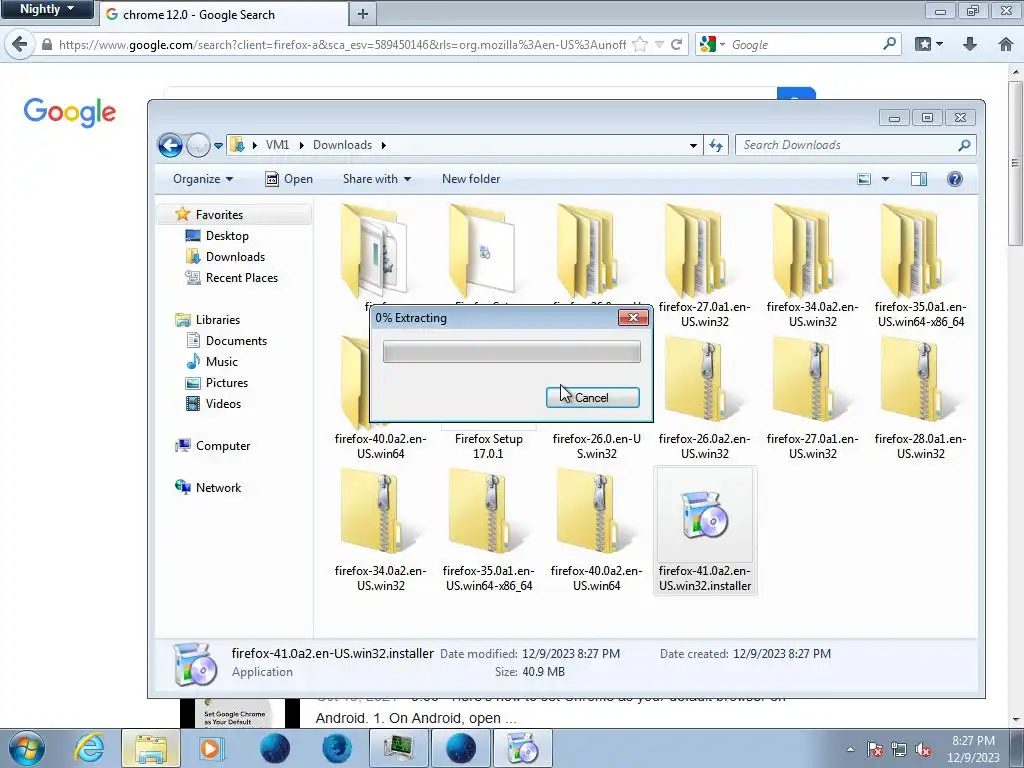Click the muted volume tray icon

(923, 750)
